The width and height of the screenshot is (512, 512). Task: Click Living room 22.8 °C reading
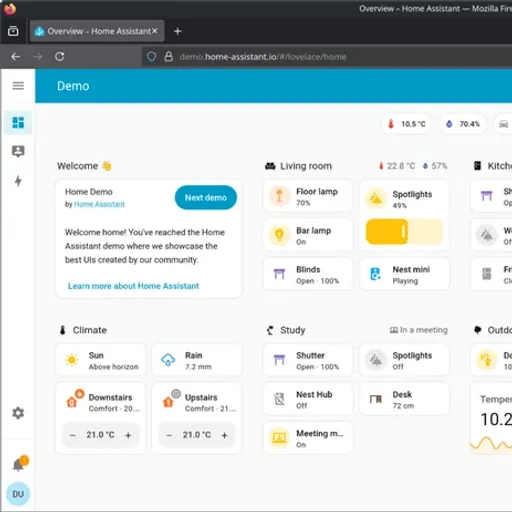coord(397,166)
